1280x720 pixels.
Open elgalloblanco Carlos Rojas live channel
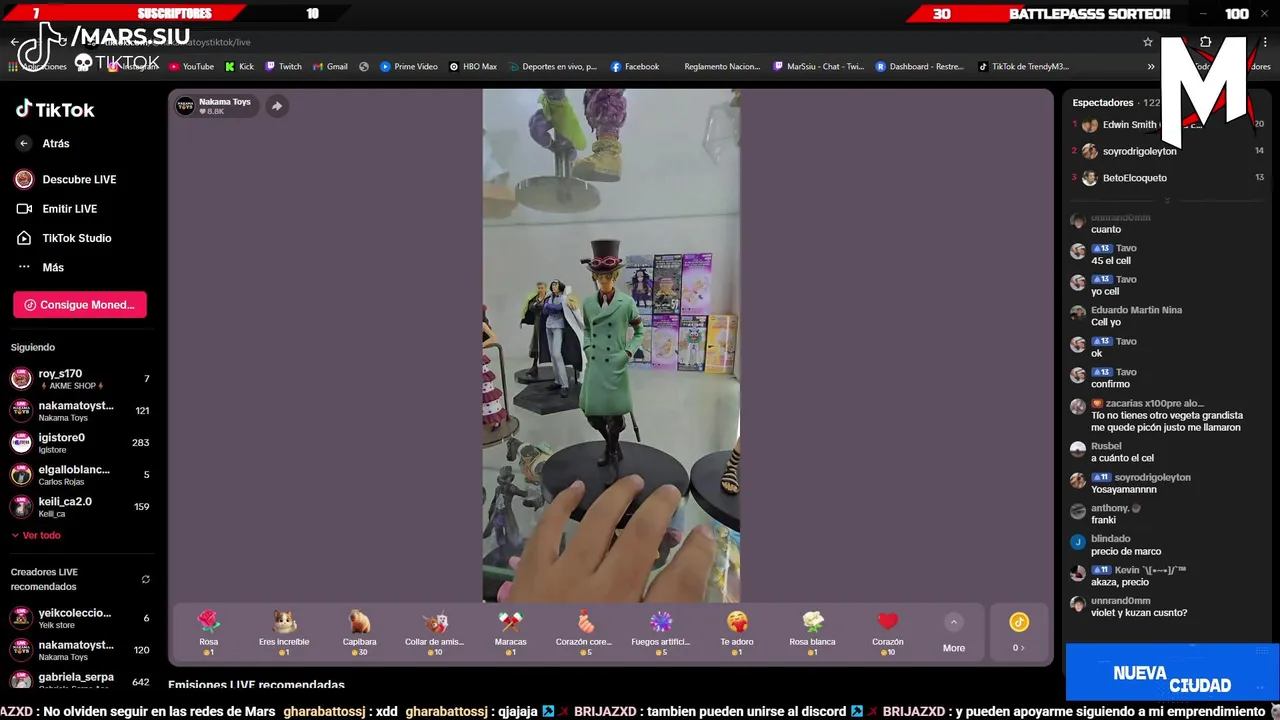[80, 475]
